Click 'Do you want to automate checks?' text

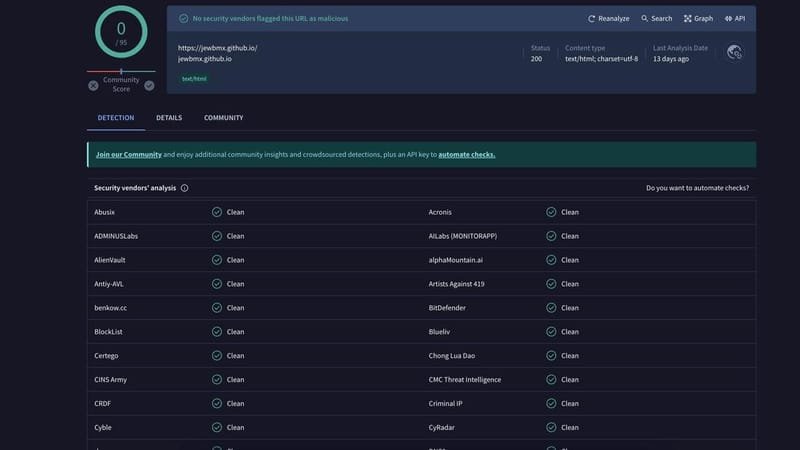click(x=697, y=188)
